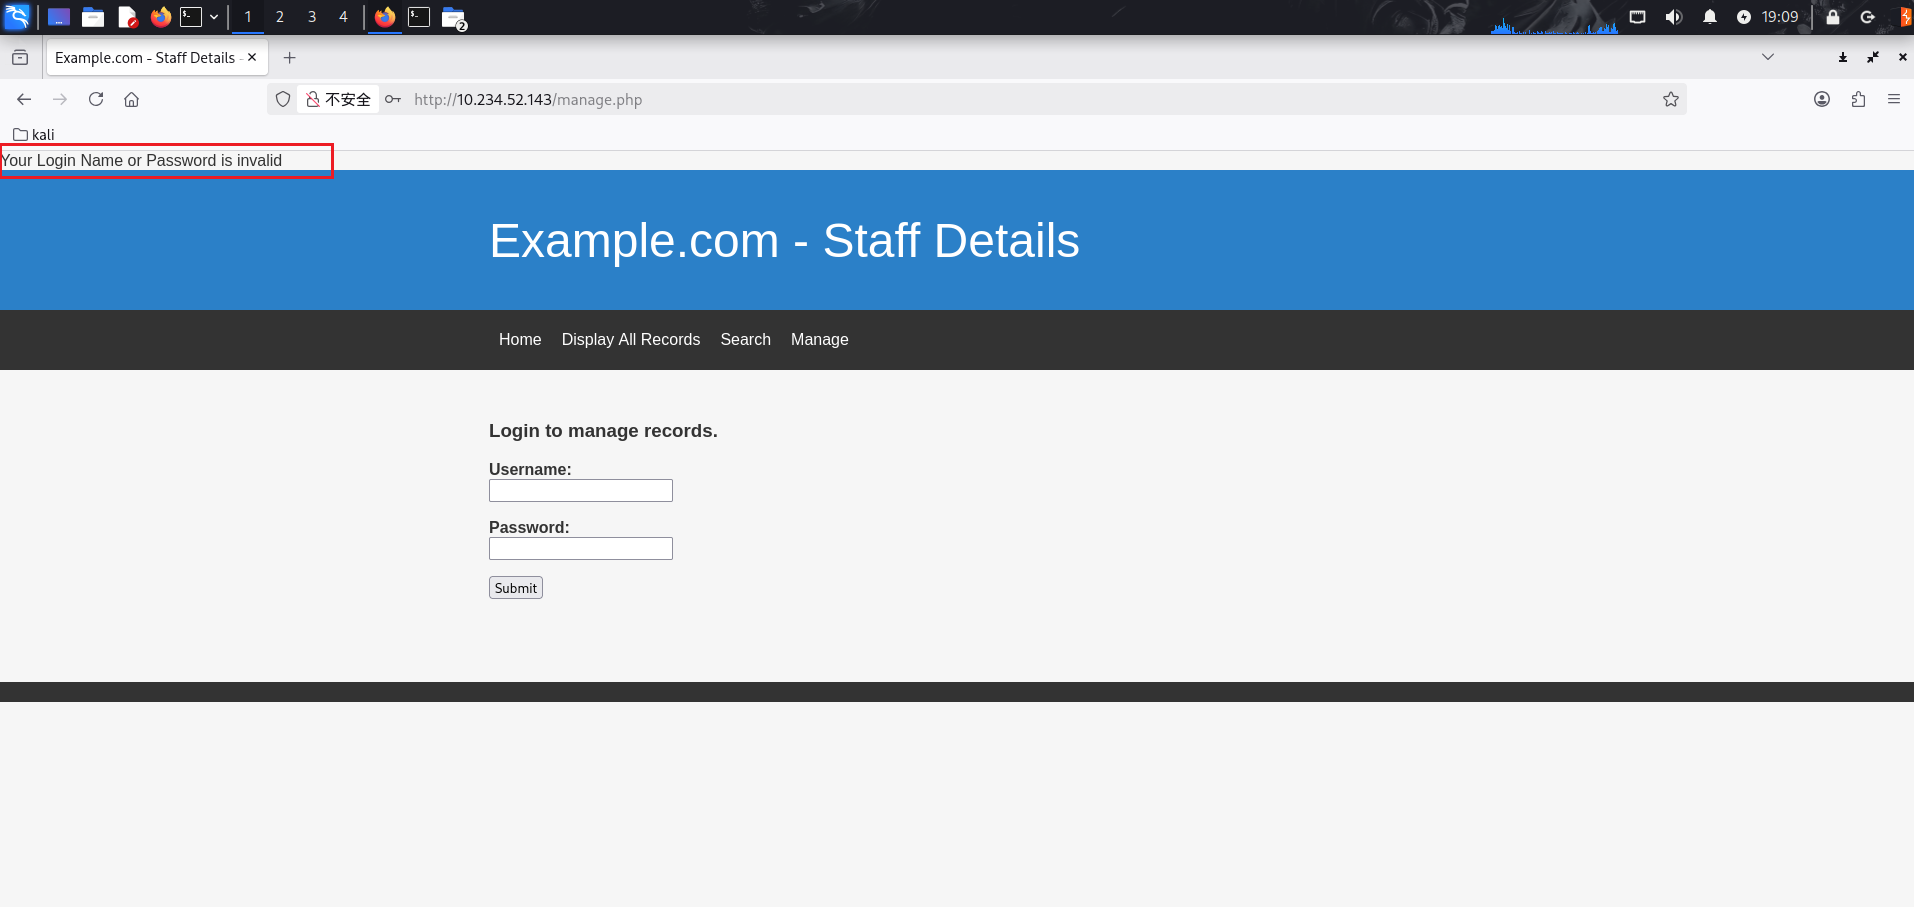Open the kali bookmarks folder
Viewport: 1914px width, 907px height.
coord(34,134)
